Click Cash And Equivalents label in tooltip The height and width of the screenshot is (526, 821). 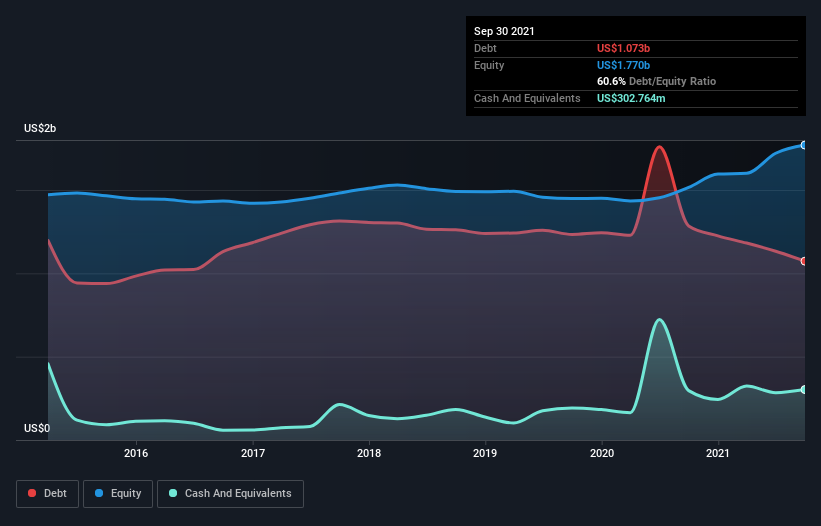pos(527,98)
